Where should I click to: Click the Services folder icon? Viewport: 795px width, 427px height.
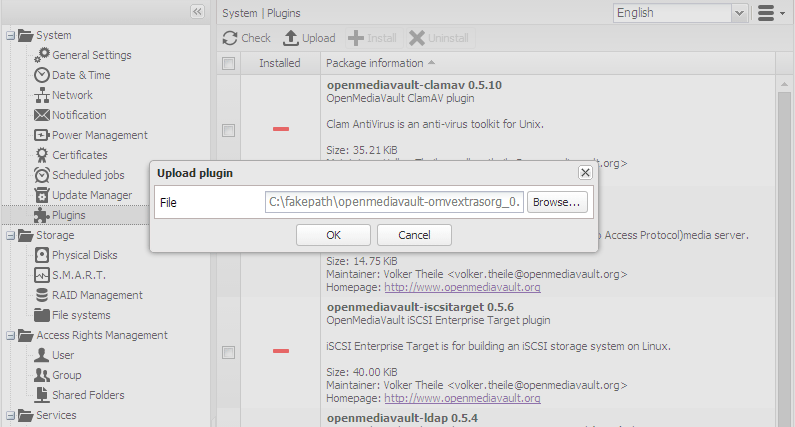tap(26, 415)
